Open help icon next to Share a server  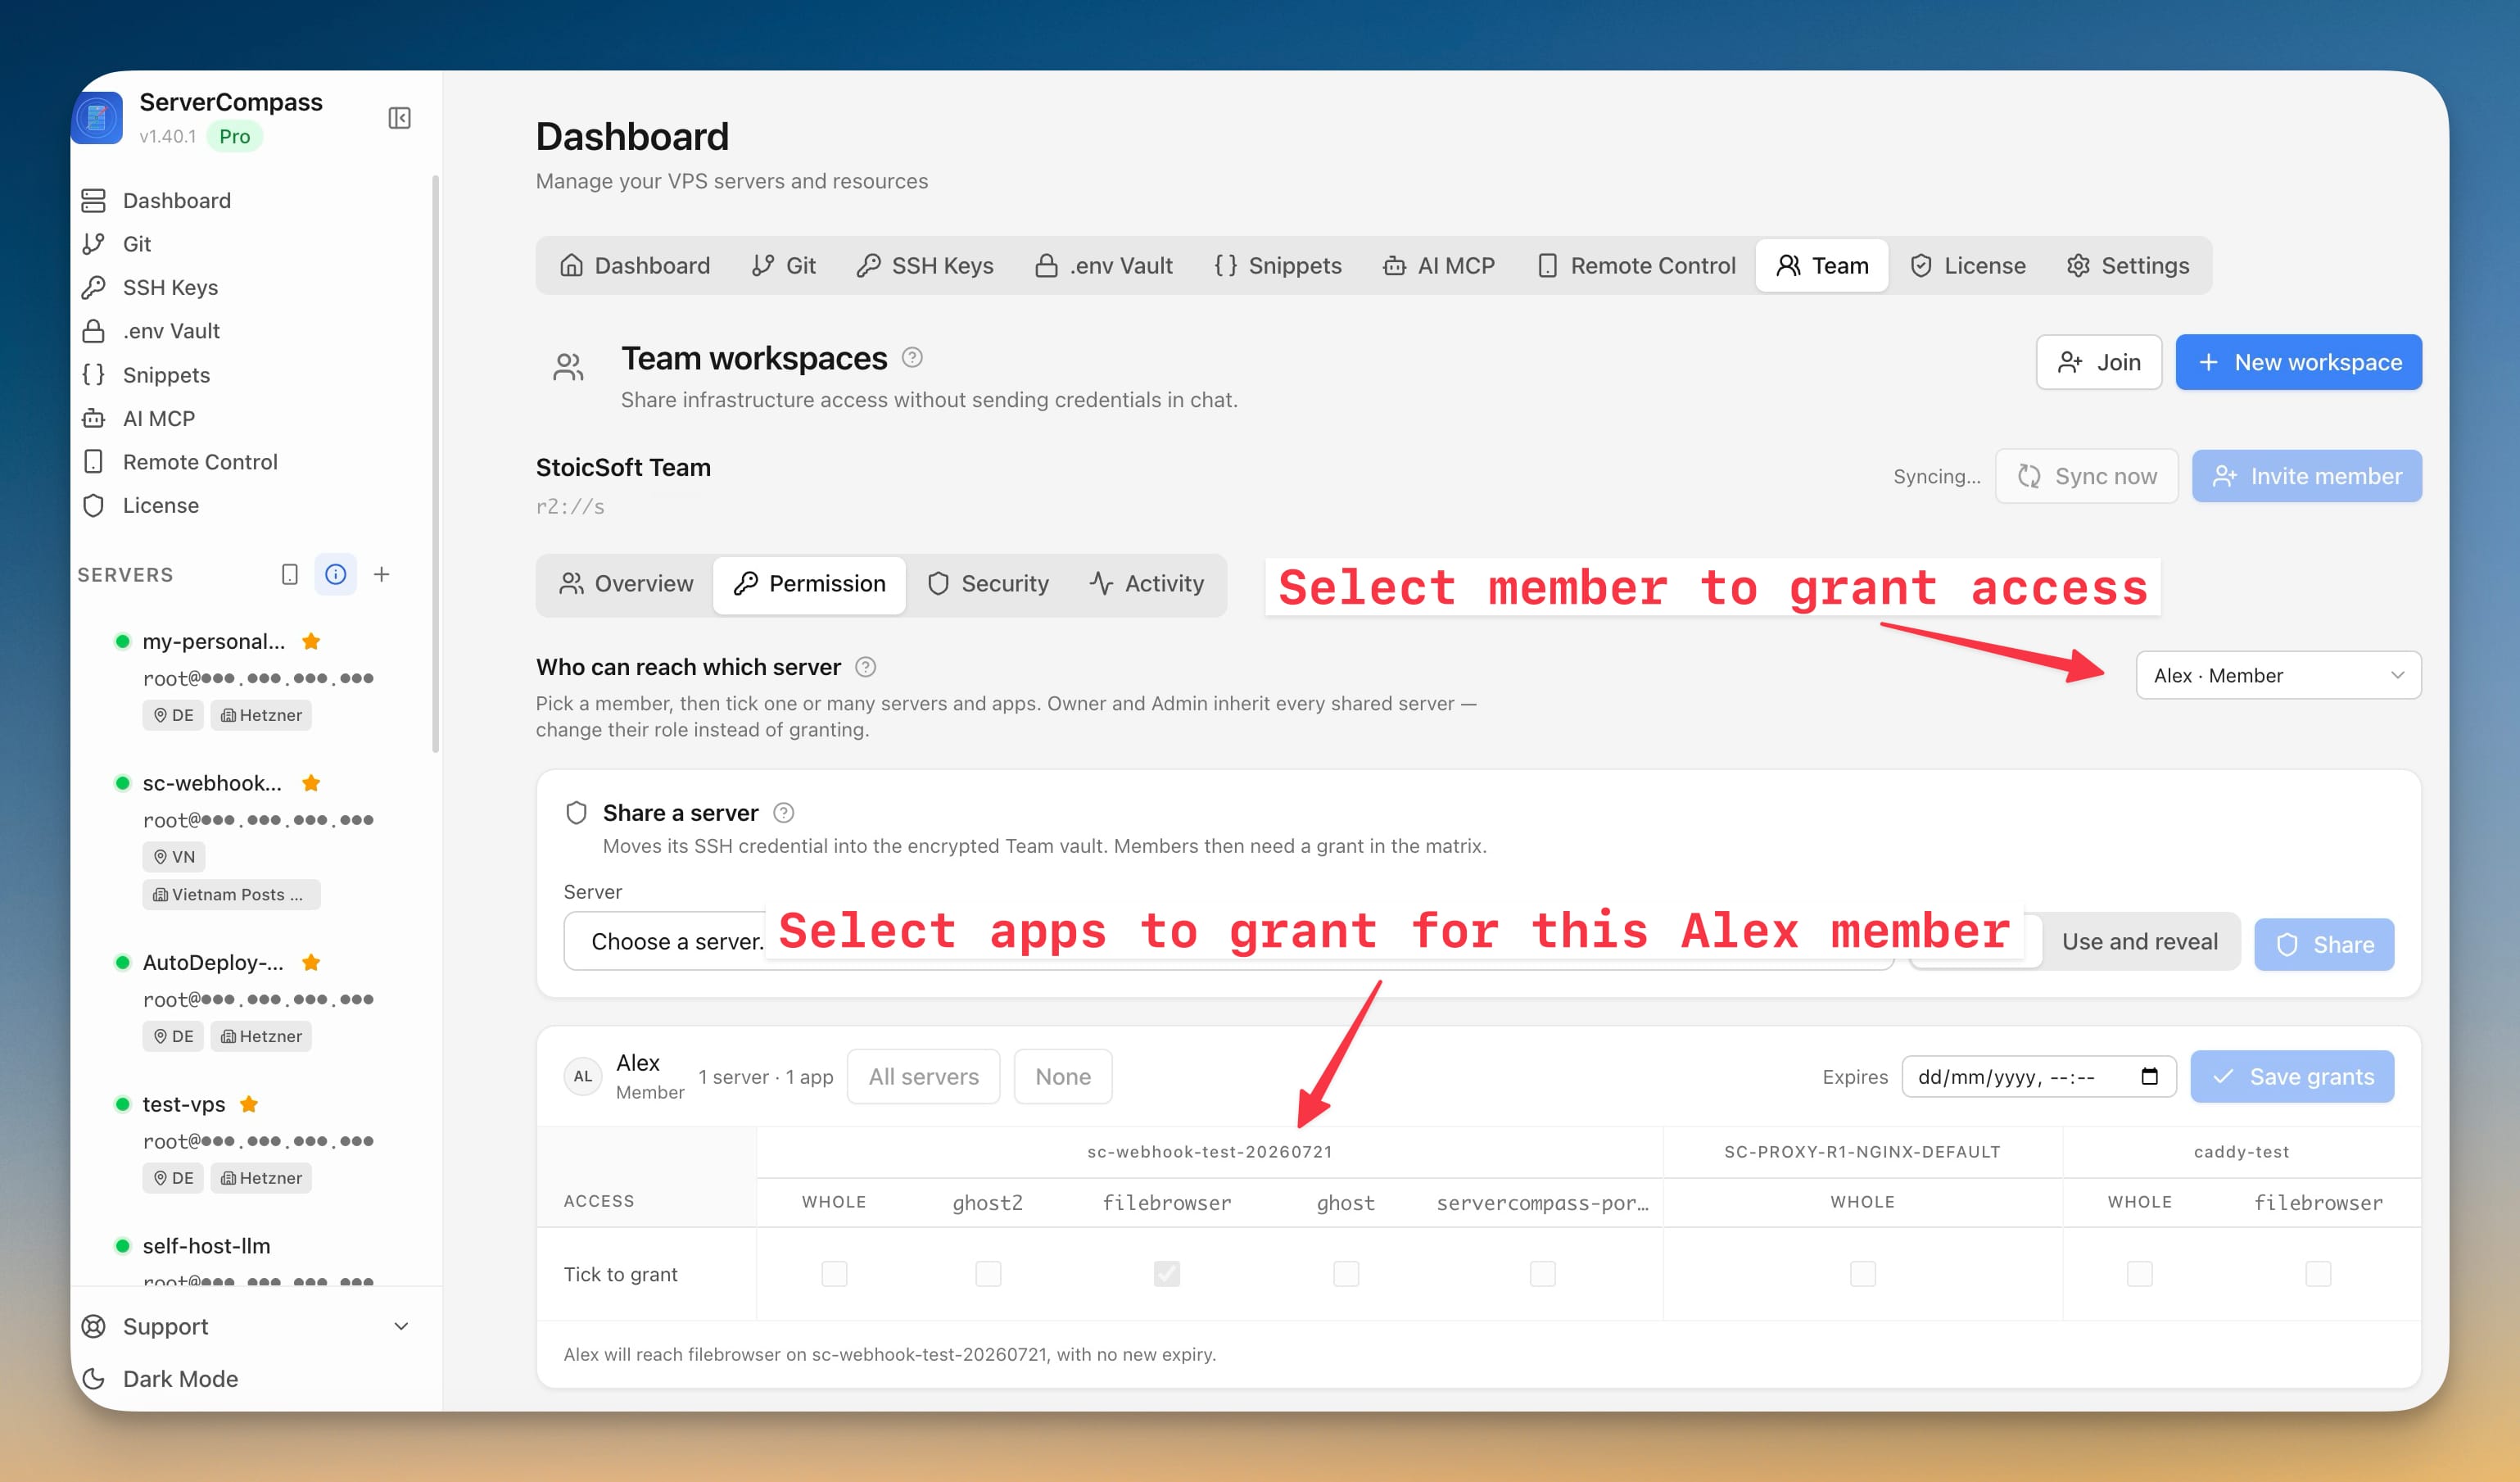coord(784,813)
